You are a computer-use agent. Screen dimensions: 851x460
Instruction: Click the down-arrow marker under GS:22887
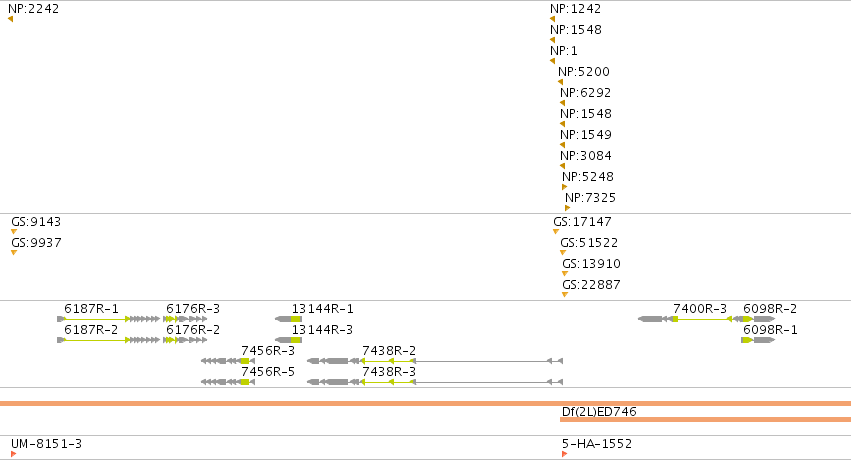(x=565, y=295)
